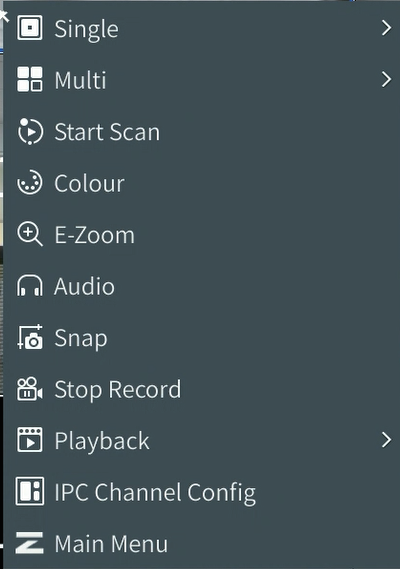Click the Playback film icon

pos(30,440)
